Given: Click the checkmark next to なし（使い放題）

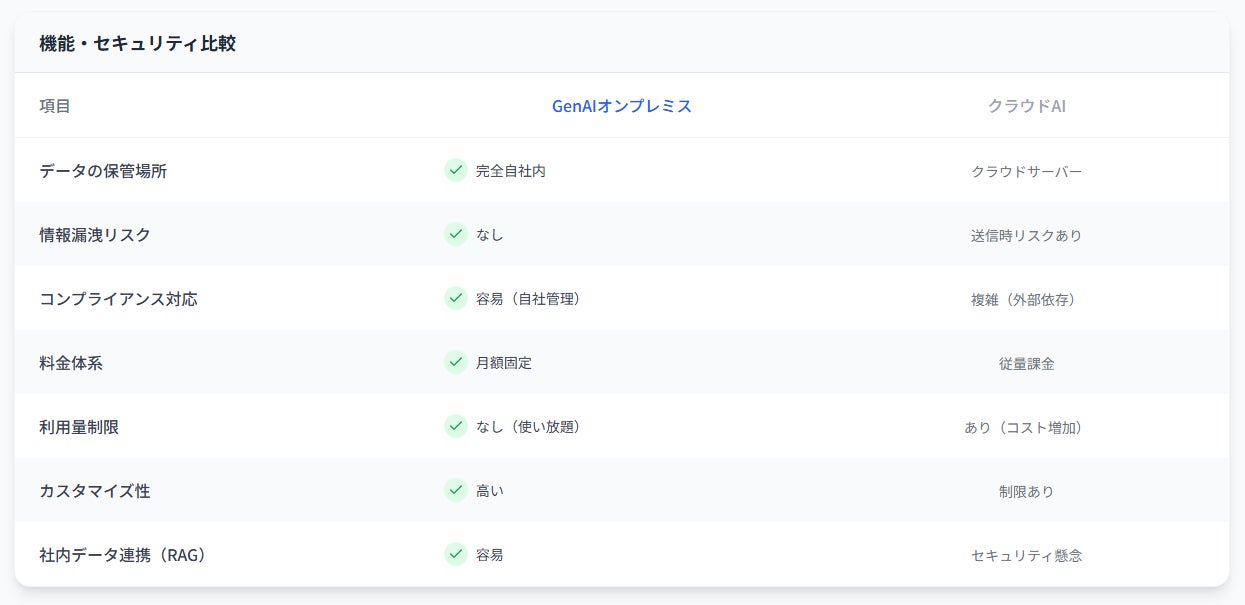Looking at the screenshot, I should 456,426.
